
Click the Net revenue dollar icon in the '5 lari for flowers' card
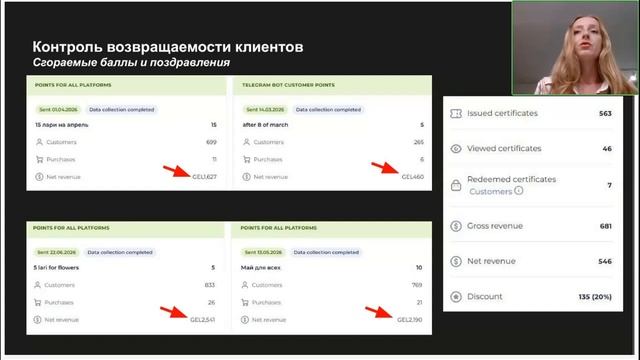tap(38, 320)
